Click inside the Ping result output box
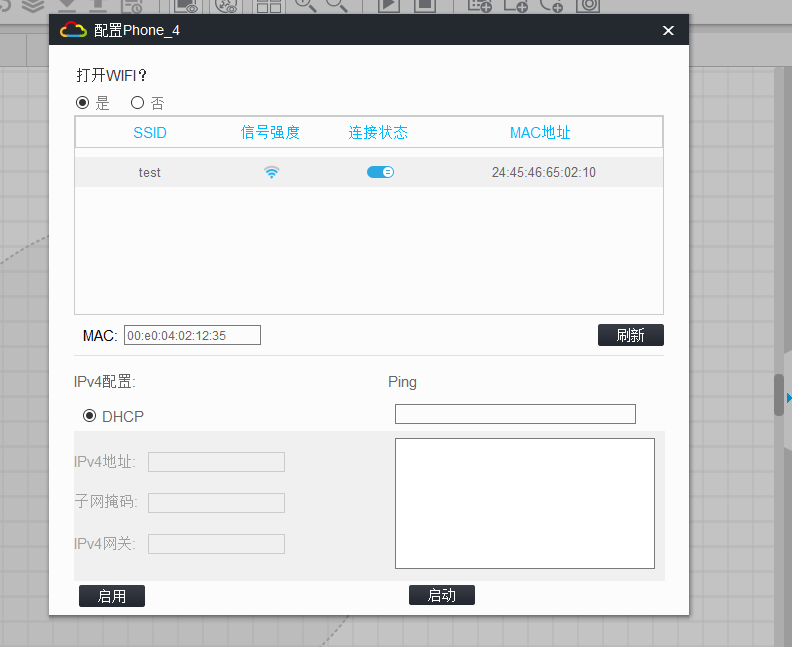The image size is (792, 647). 525,503
